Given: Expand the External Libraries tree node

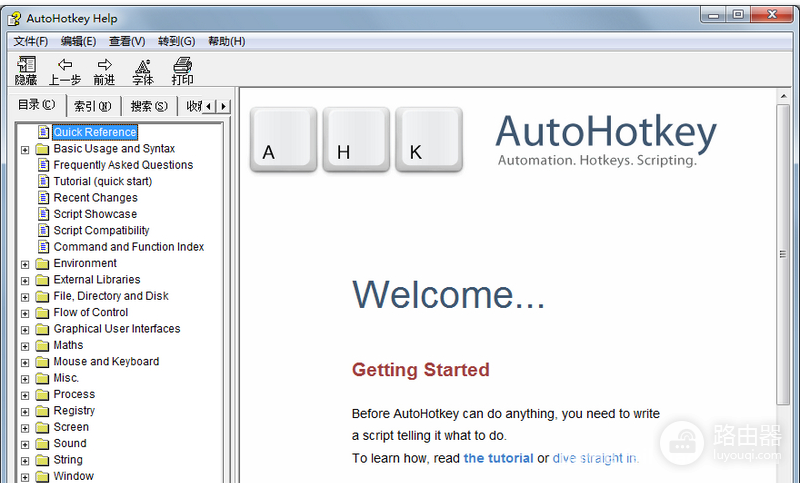Looking at the screenshot, I should pyautogui.click(x=24, y=281).
